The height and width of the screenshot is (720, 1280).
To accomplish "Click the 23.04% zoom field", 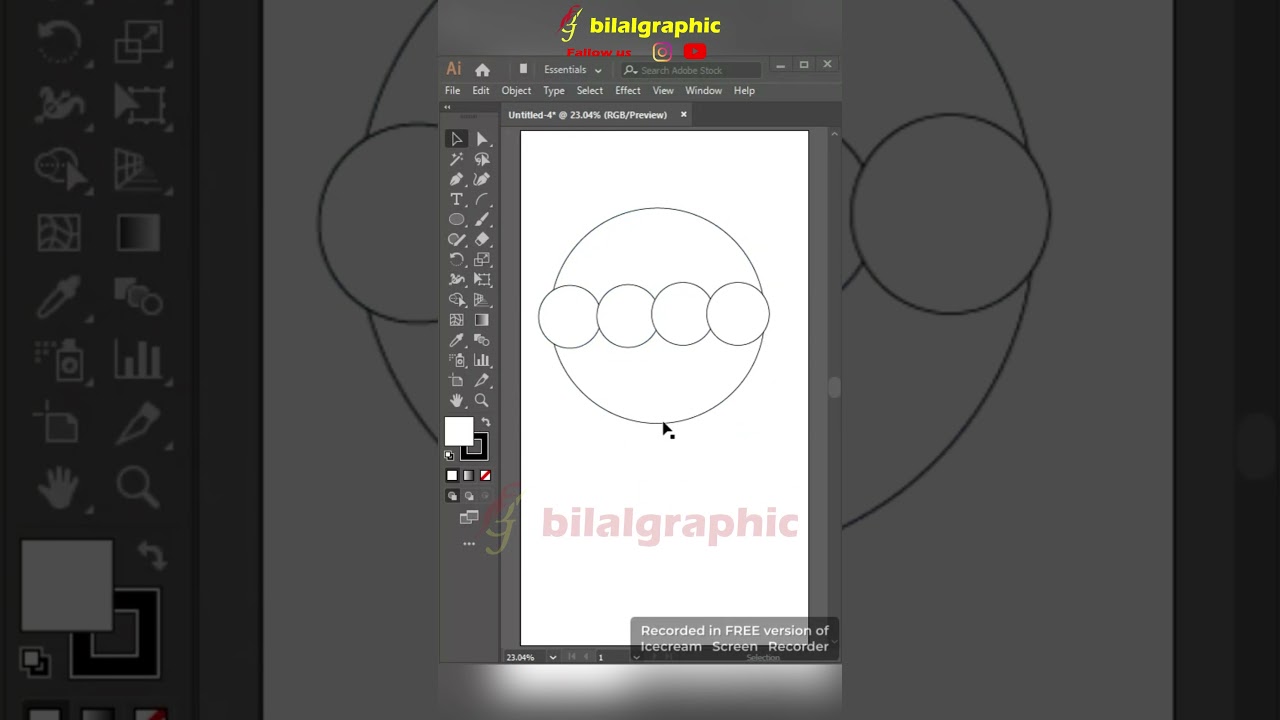I will tap(523, 657).
